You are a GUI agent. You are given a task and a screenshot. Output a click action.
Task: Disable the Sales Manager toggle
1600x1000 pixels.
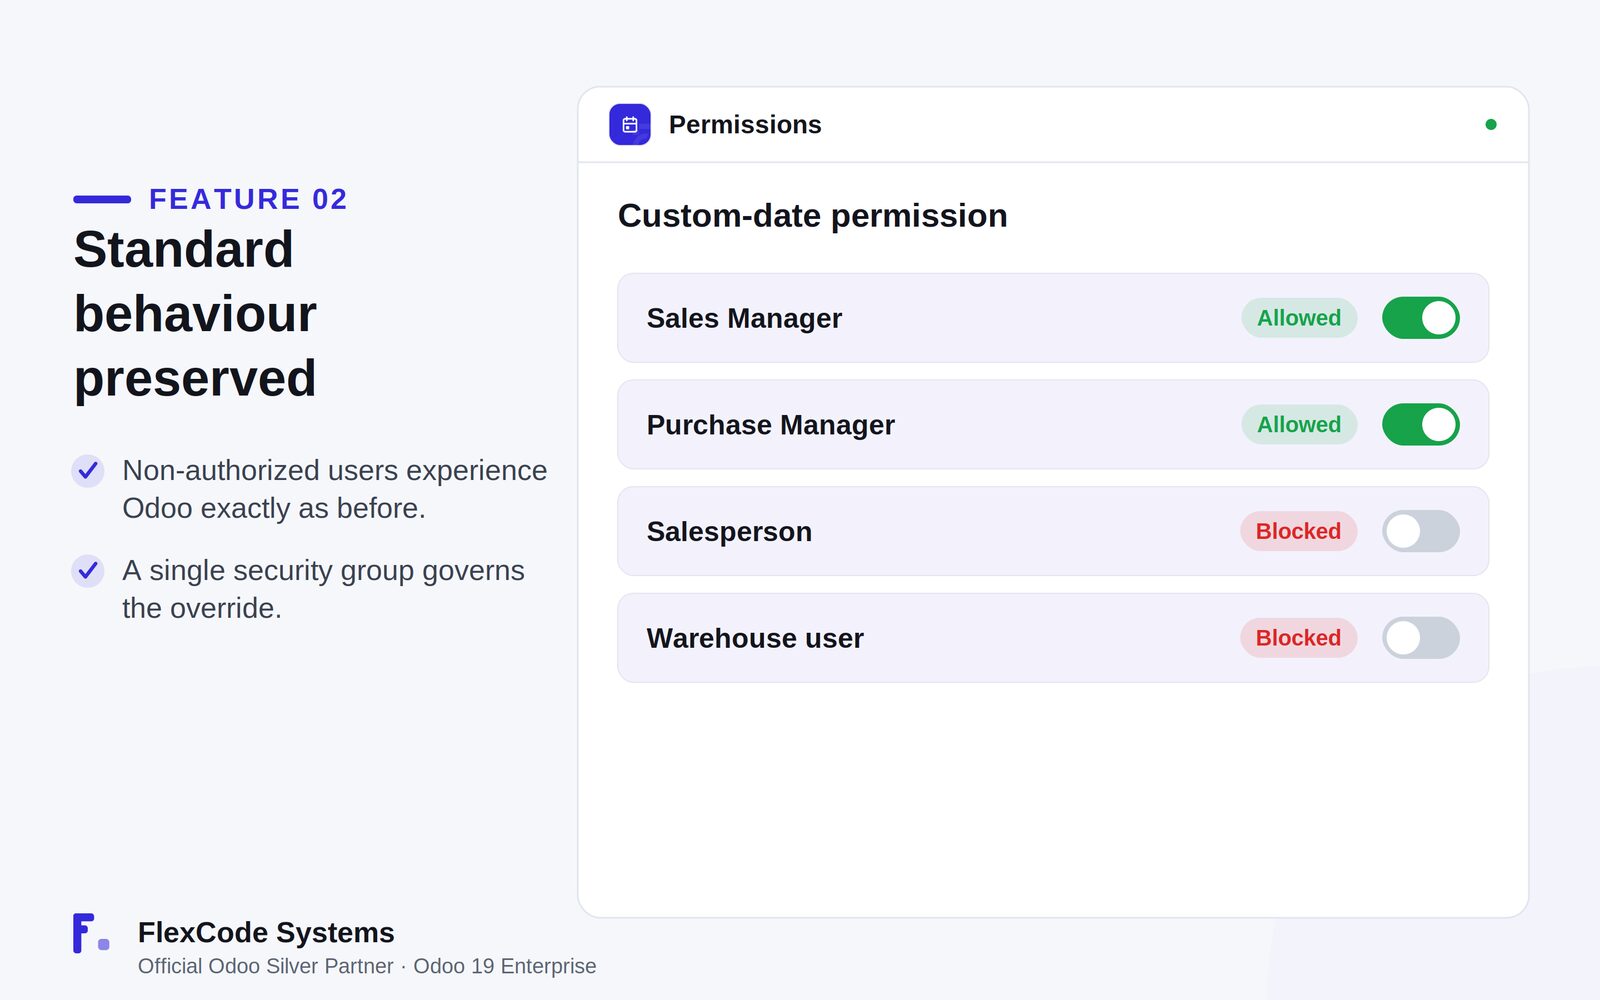[x=1421, y=318]
